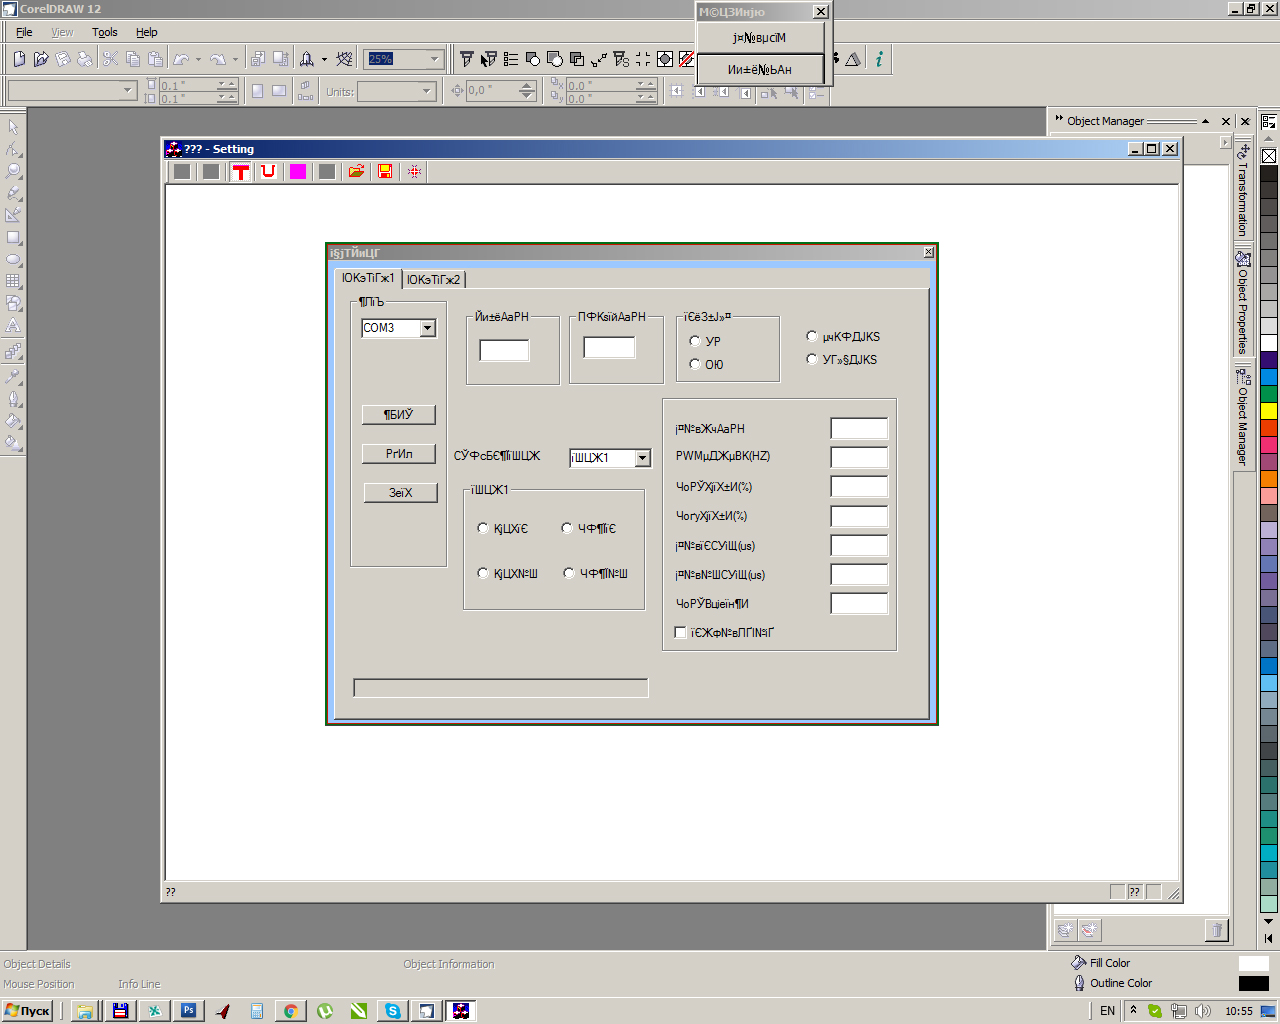Pick the magenta color square in Setting toolbar
1280x1024 pixels.
(297, 172)
